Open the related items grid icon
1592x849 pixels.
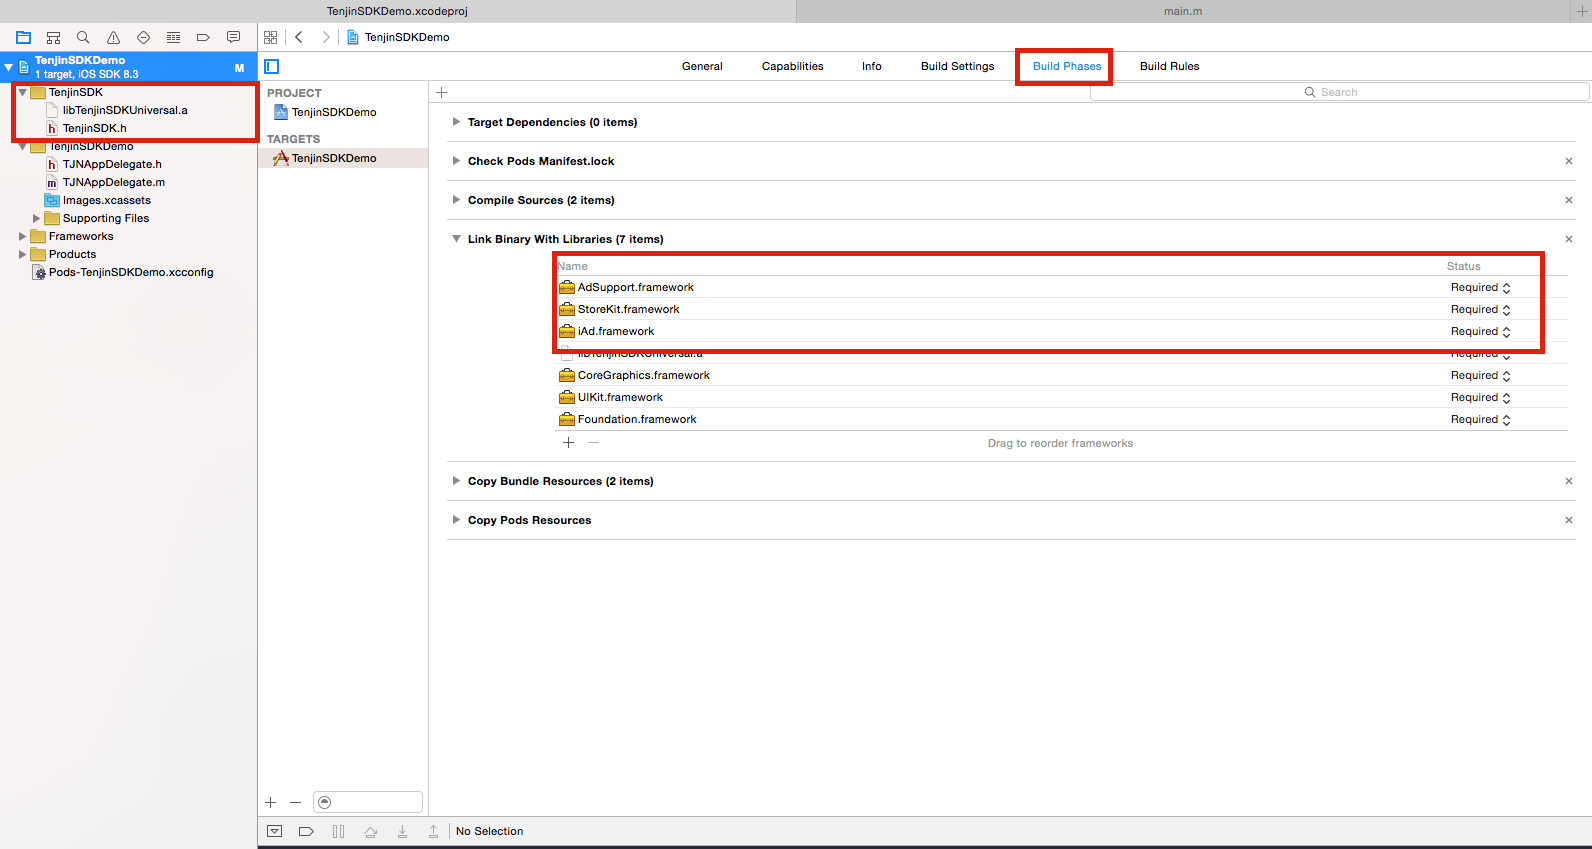(271, 37)
